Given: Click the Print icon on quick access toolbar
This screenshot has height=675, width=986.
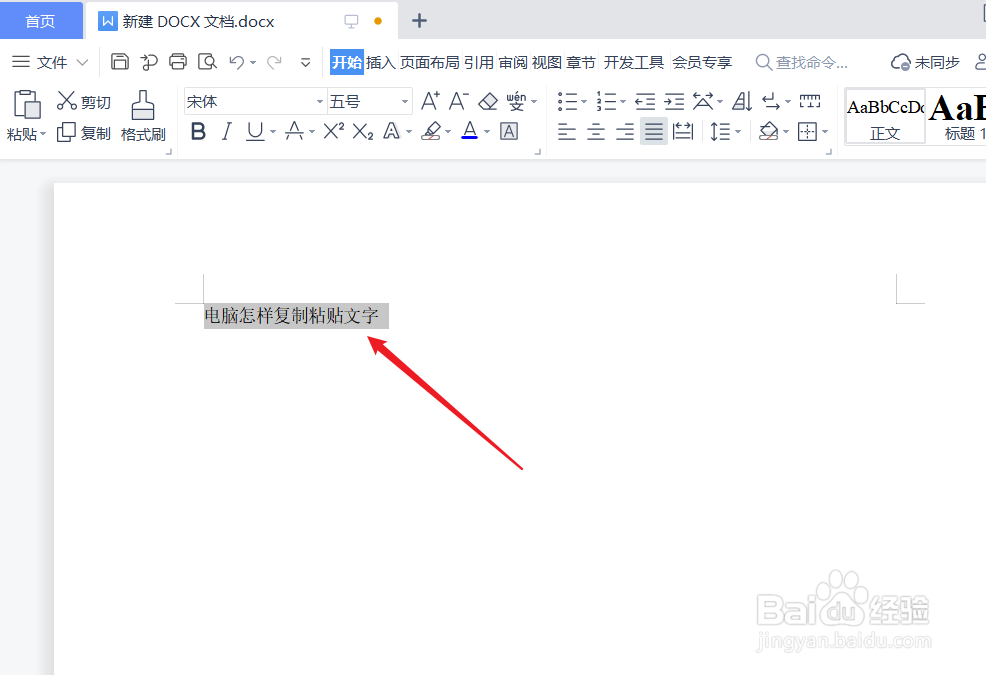Looking at the screenshot, I should pos(178,61).
